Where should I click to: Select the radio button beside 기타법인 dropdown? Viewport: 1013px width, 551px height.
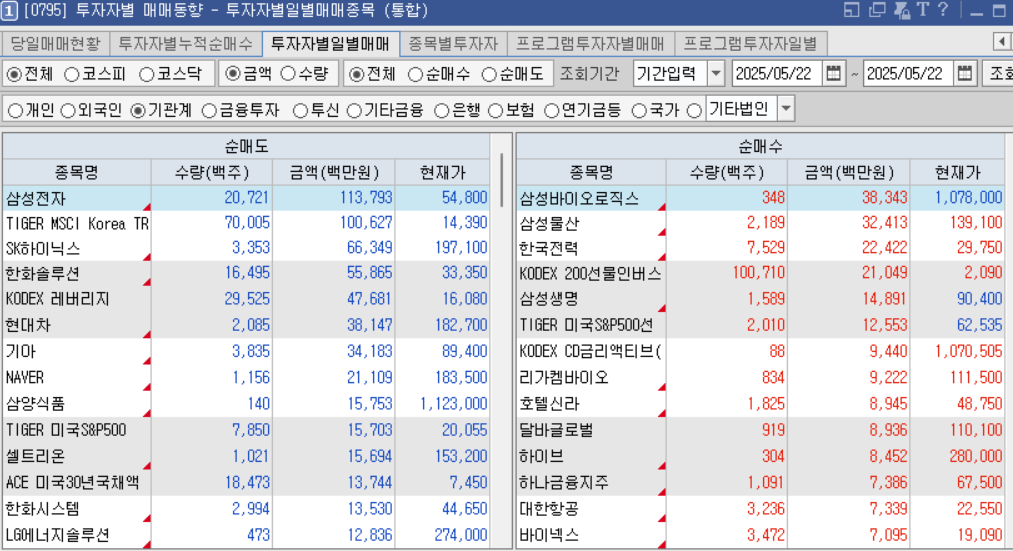tap(694, 111)
